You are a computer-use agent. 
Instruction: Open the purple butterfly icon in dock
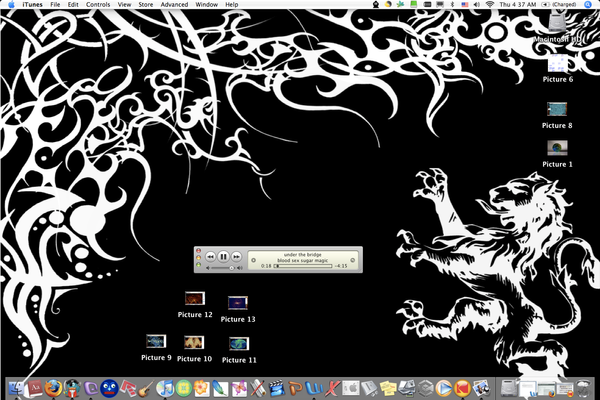click(x=239, y=389)
